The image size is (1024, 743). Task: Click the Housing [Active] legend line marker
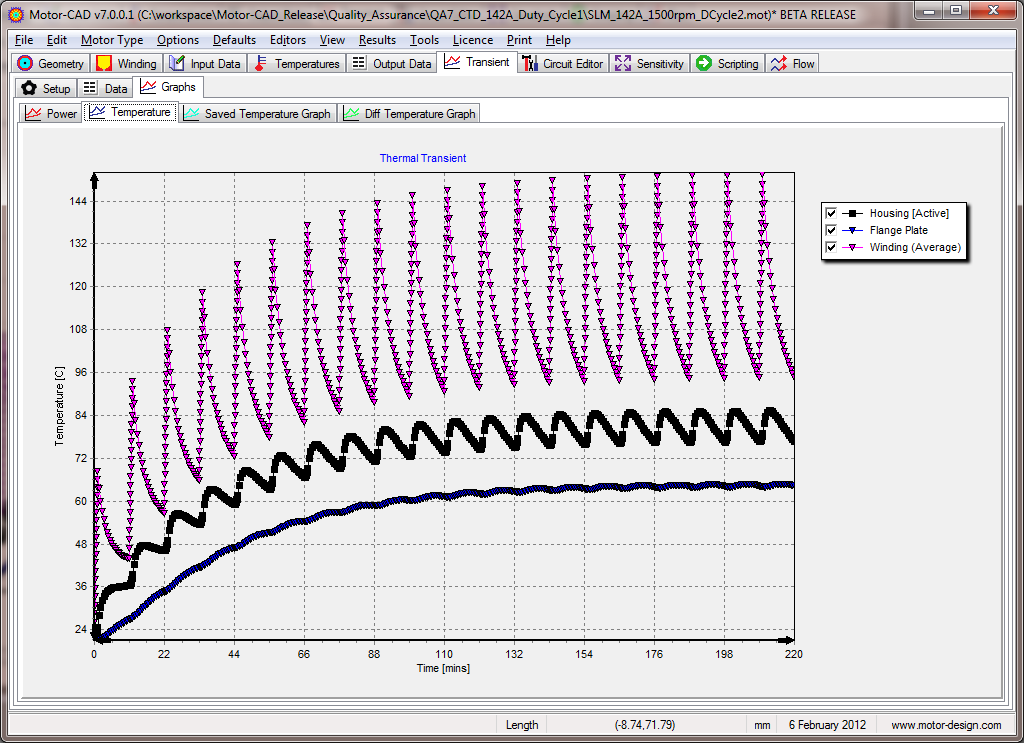tap(853, 213)
